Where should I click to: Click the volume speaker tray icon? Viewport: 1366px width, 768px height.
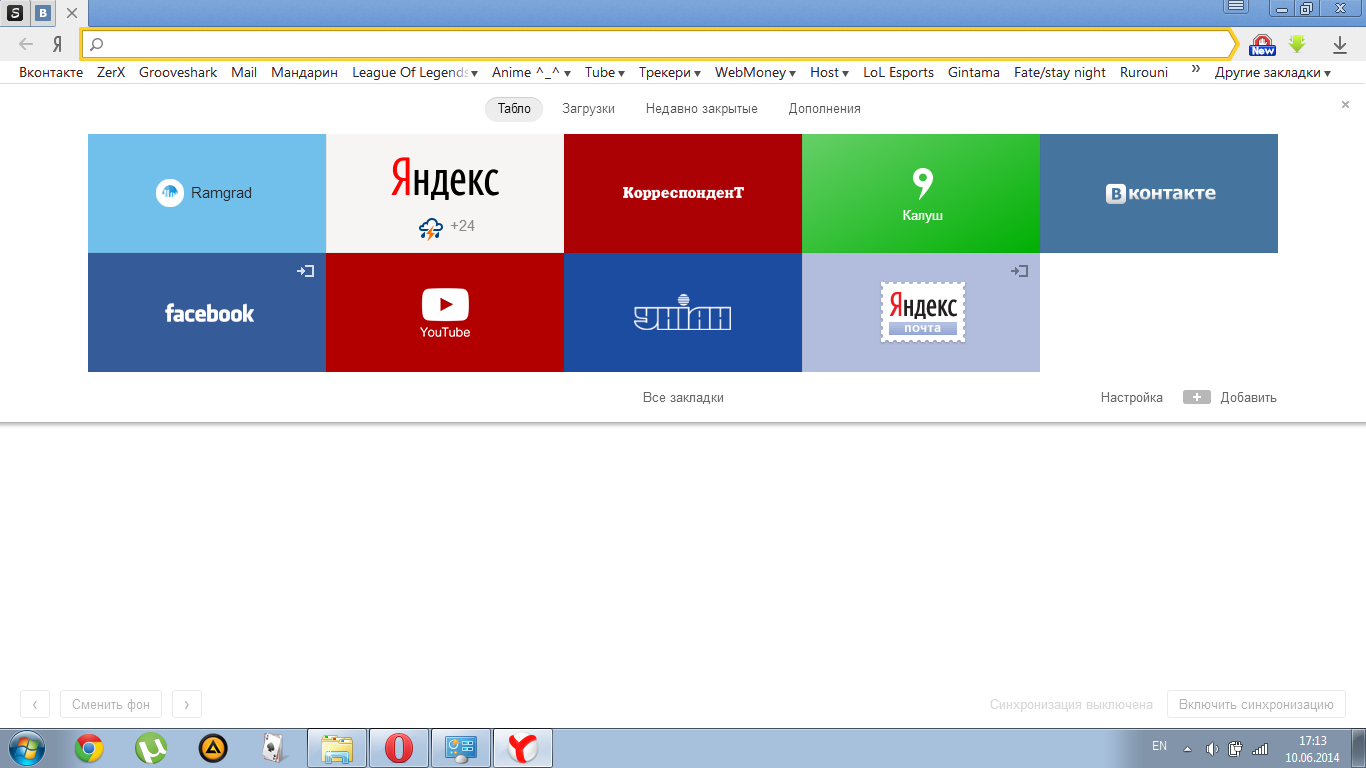(1212, 748)
